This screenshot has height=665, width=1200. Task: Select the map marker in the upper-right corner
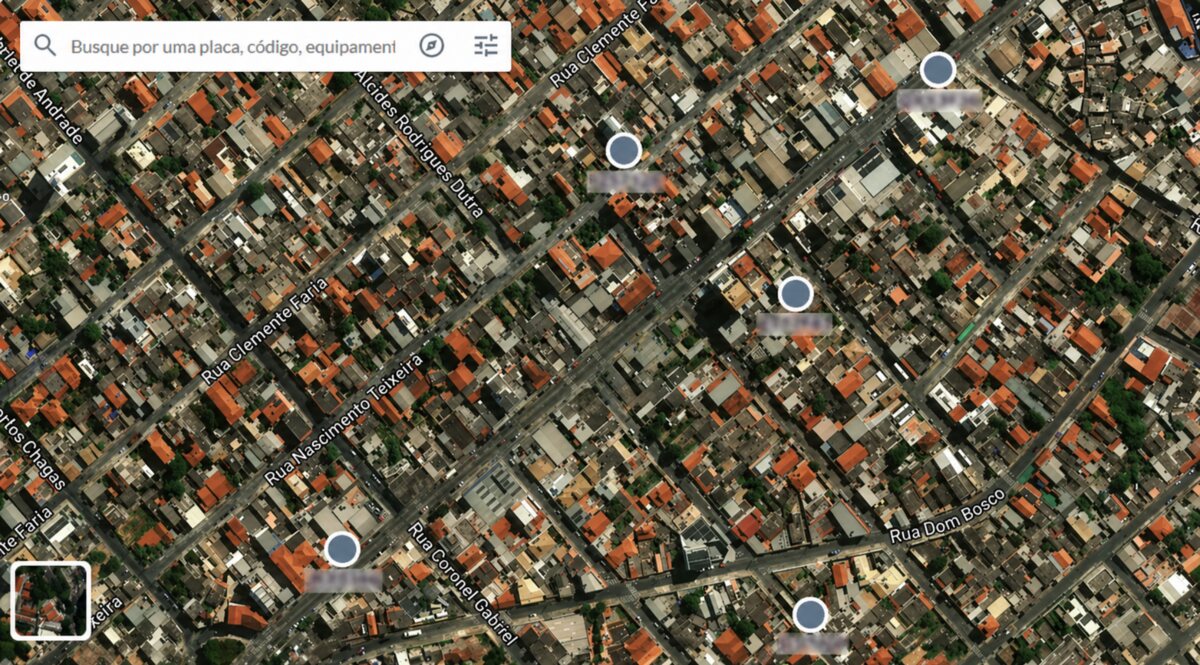[937, 70]
